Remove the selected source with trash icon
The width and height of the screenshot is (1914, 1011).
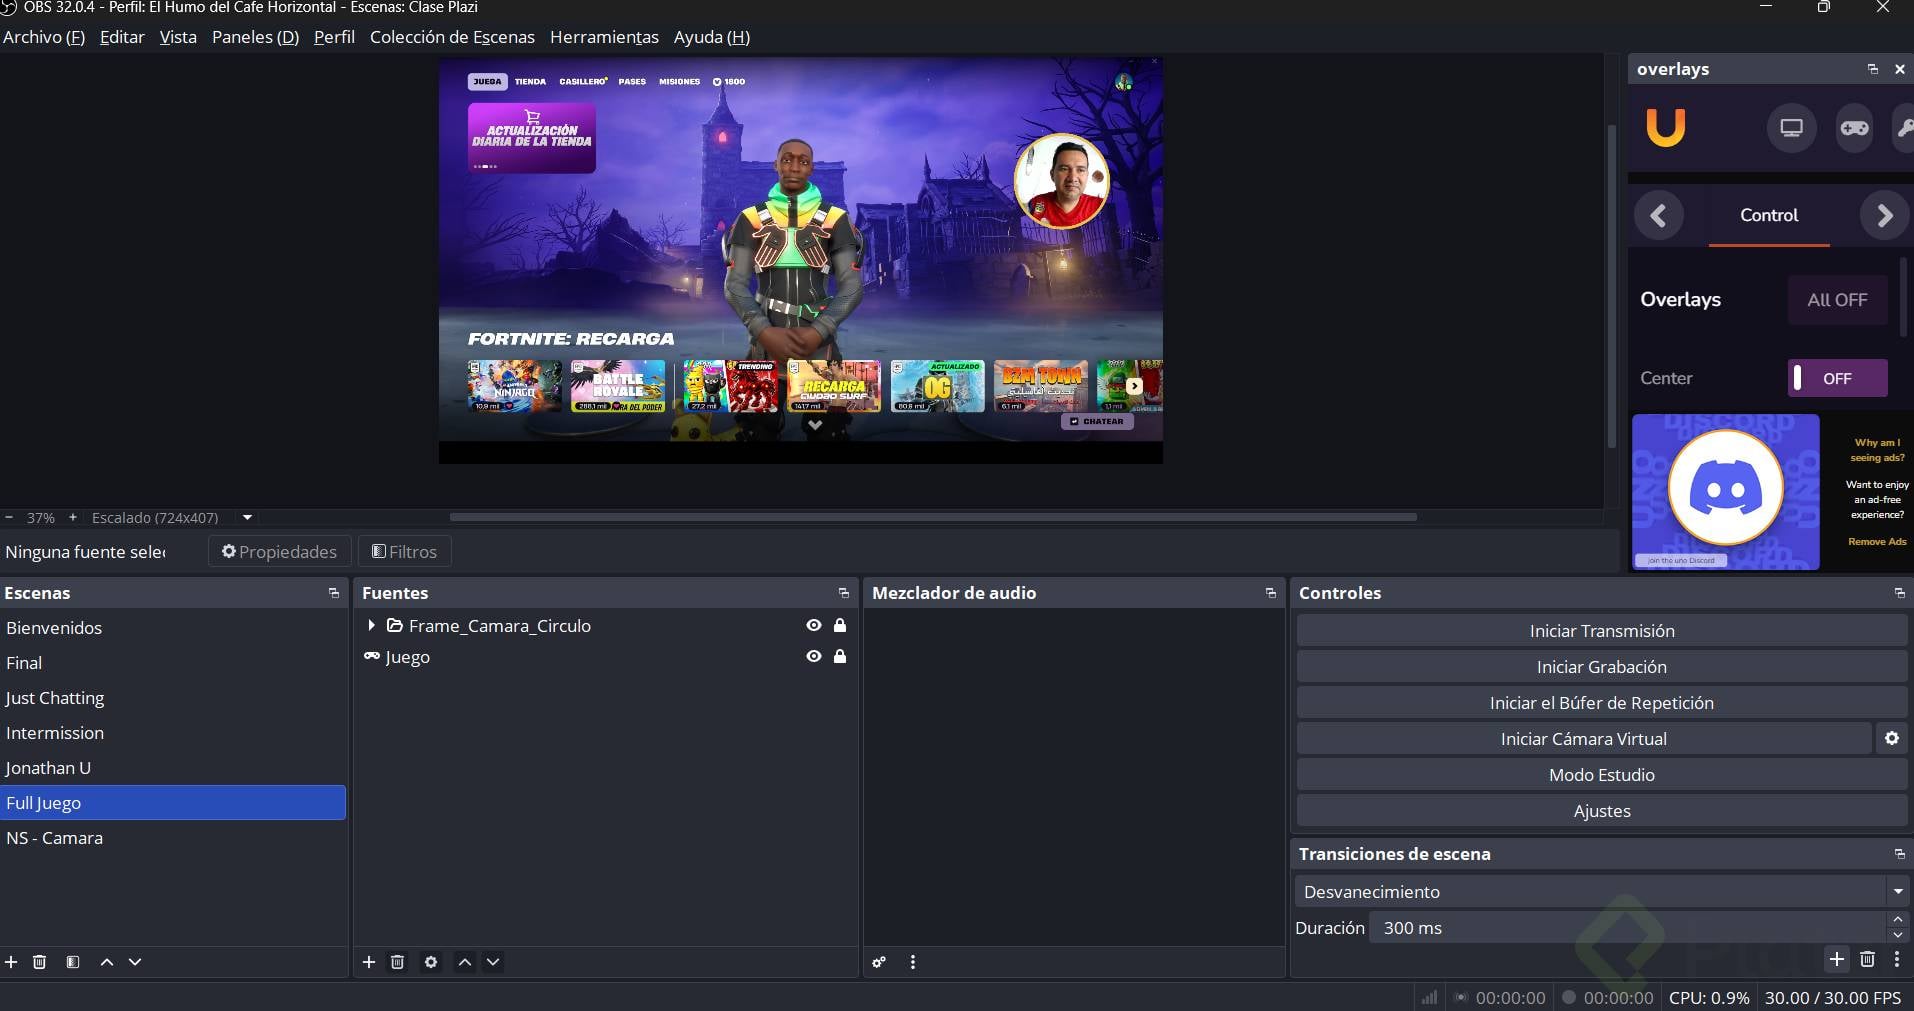[397, 962]
